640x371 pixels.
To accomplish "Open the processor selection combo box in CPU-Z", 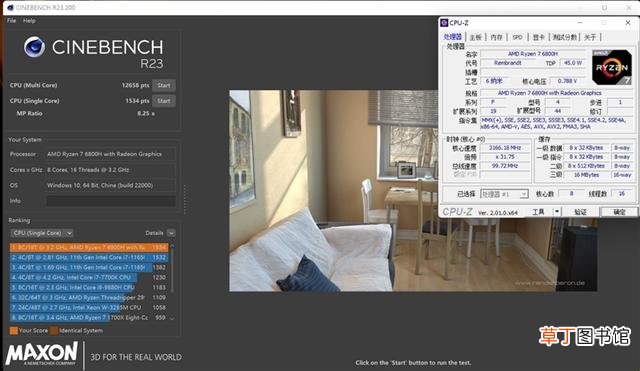I will pos(504,194).
